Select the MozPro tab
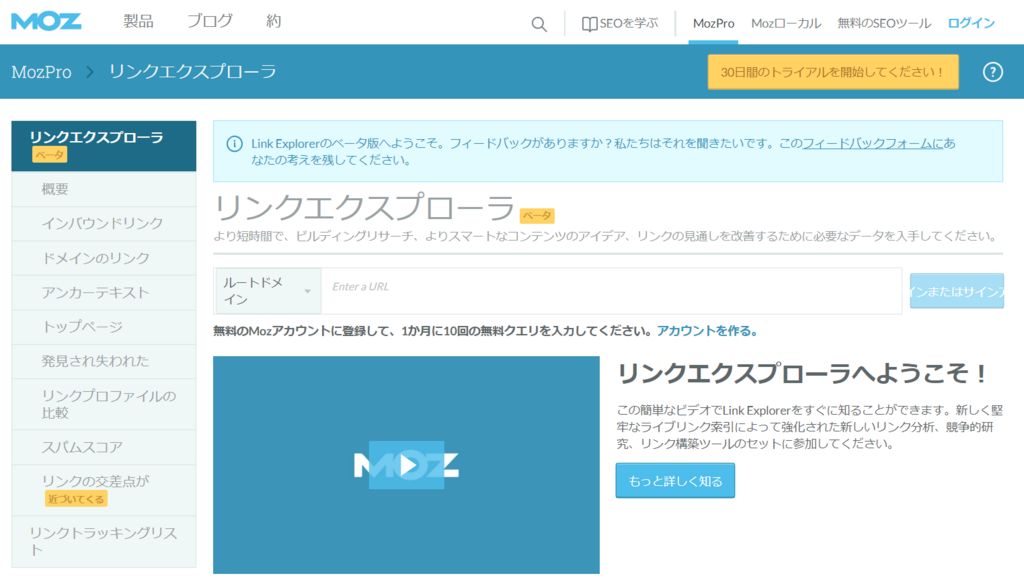Screen dimensions: 1024x582 pos(713,24)
